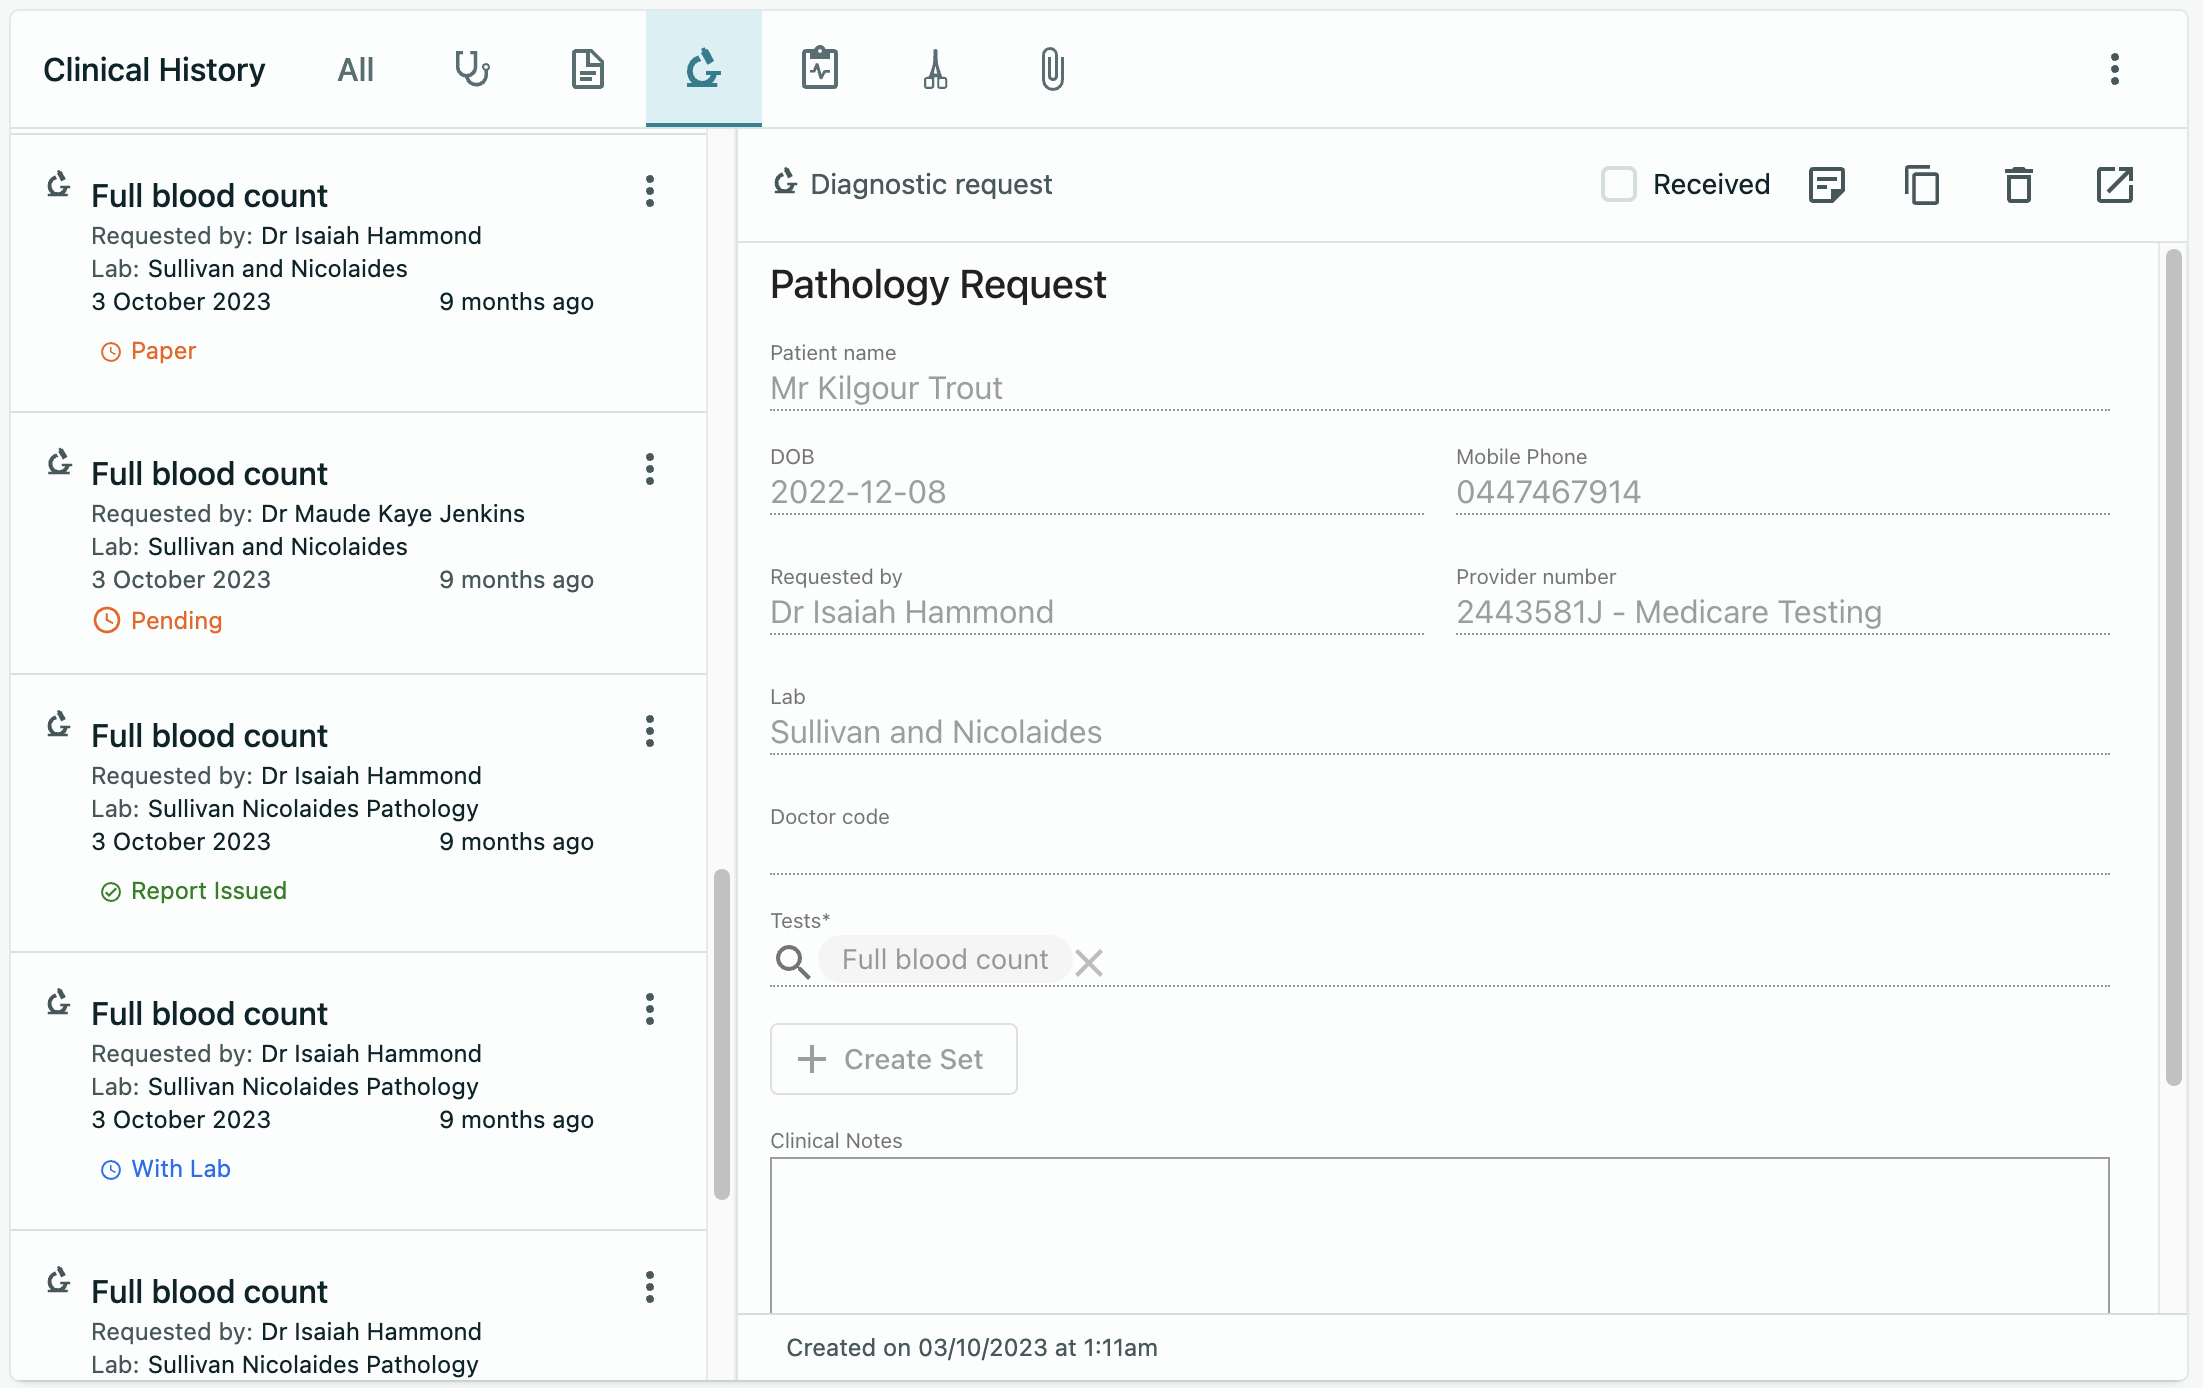Open options menu on first Full blood count

(x=650, y=191)
